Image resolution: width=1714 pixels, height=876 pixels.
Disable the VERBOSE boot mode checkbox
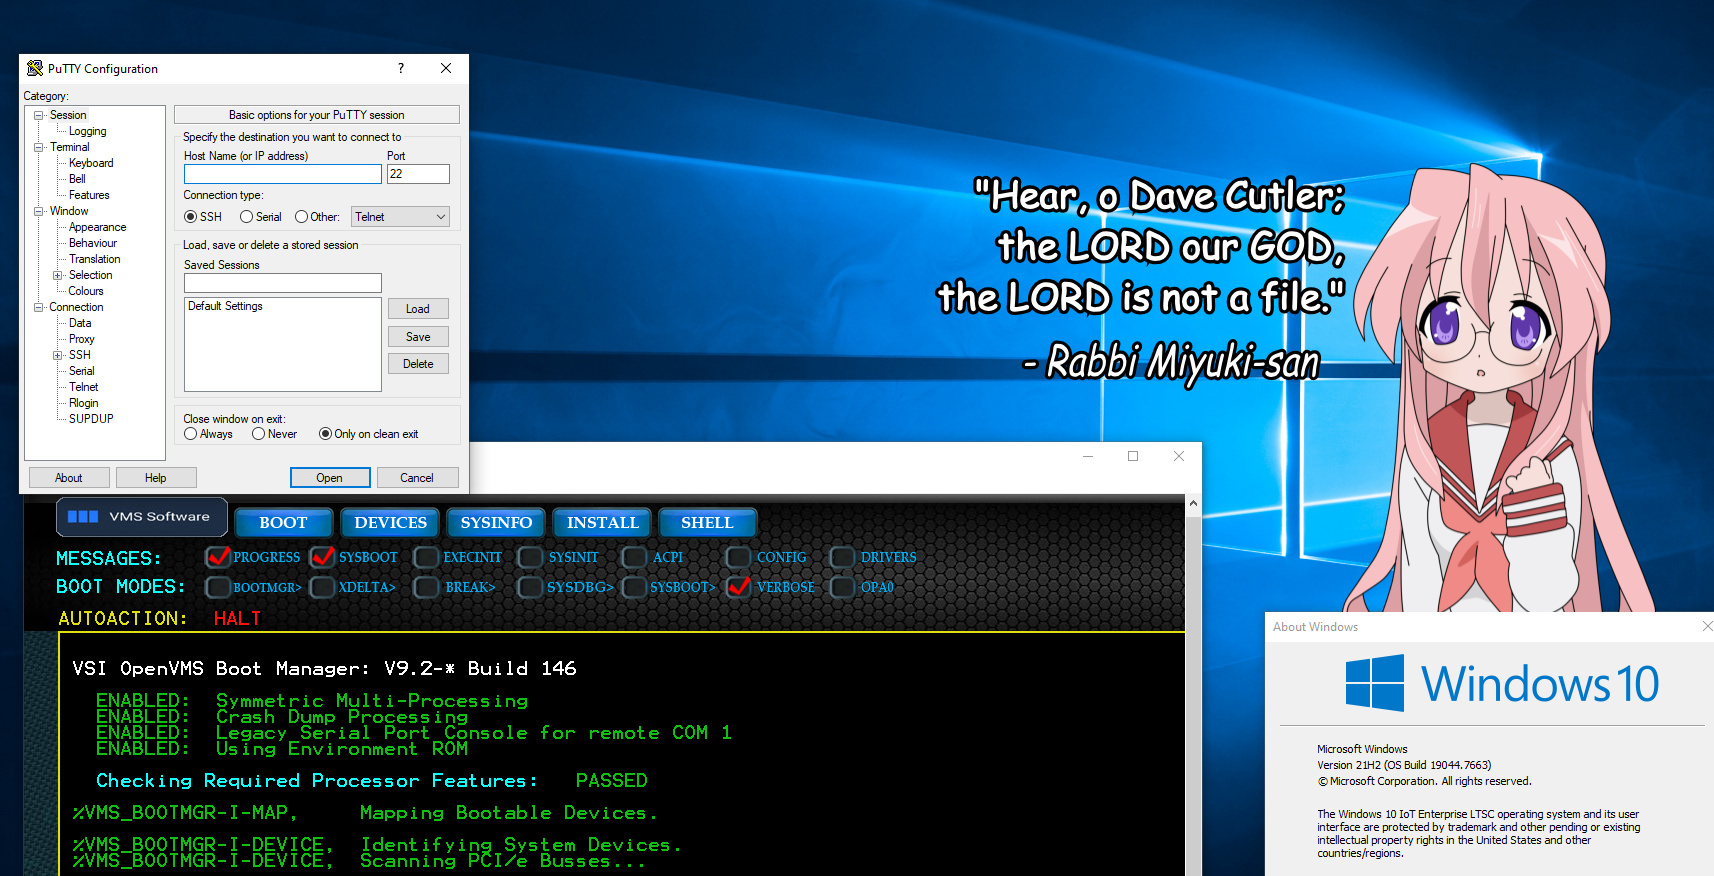[x=738, y=587]
